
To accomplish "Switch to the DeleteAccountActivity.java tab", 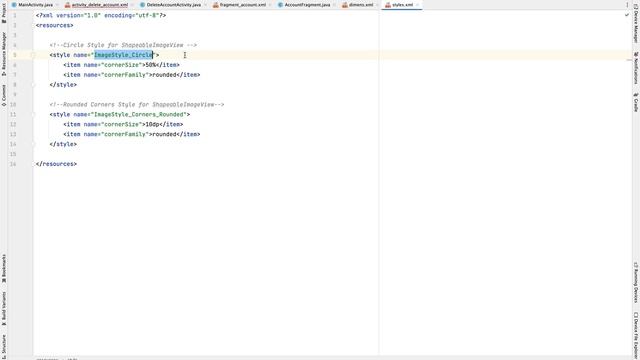I will pos(173,5).
